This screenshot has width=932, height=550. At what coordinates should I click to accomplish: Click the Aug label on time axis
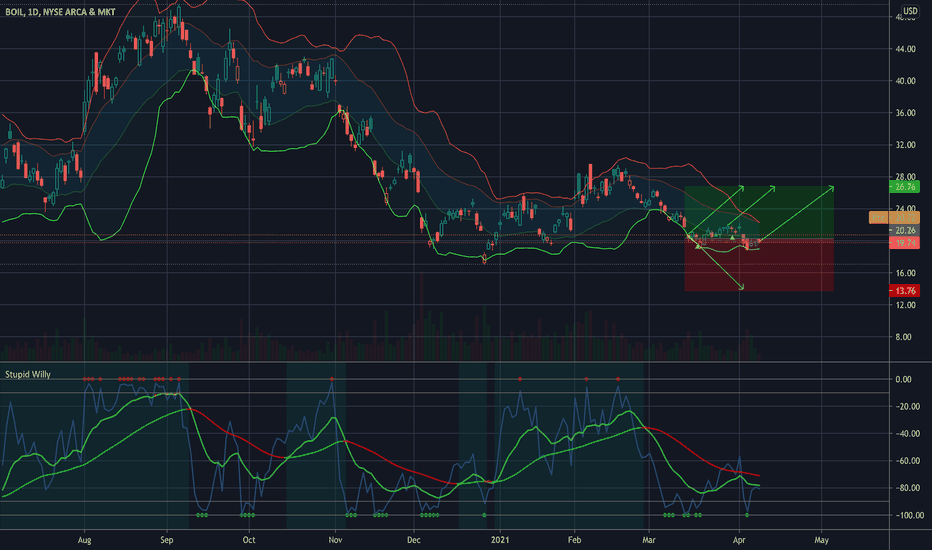[x=84, y=540]
